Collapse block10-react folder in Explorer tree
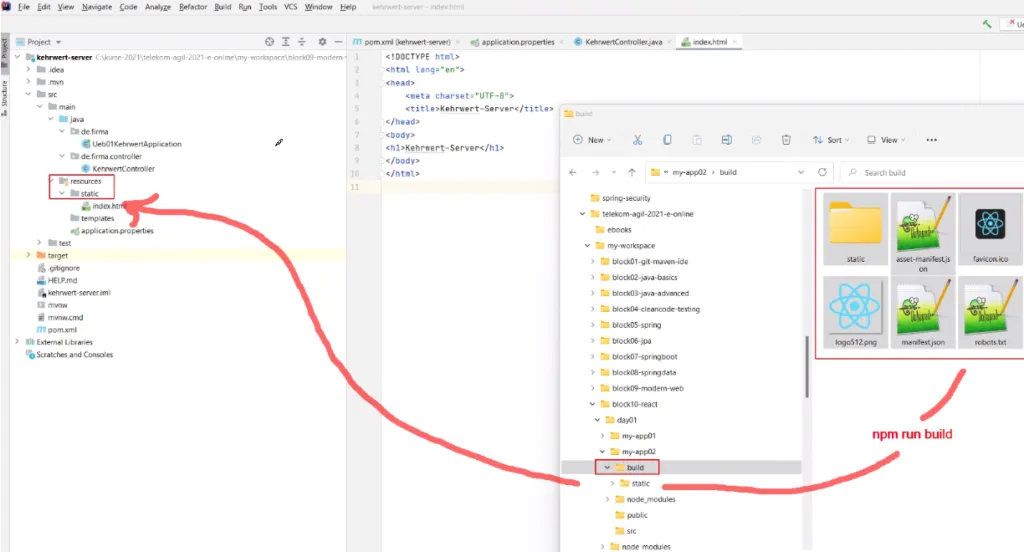The image size is (1024, 552). pos(592,404)
